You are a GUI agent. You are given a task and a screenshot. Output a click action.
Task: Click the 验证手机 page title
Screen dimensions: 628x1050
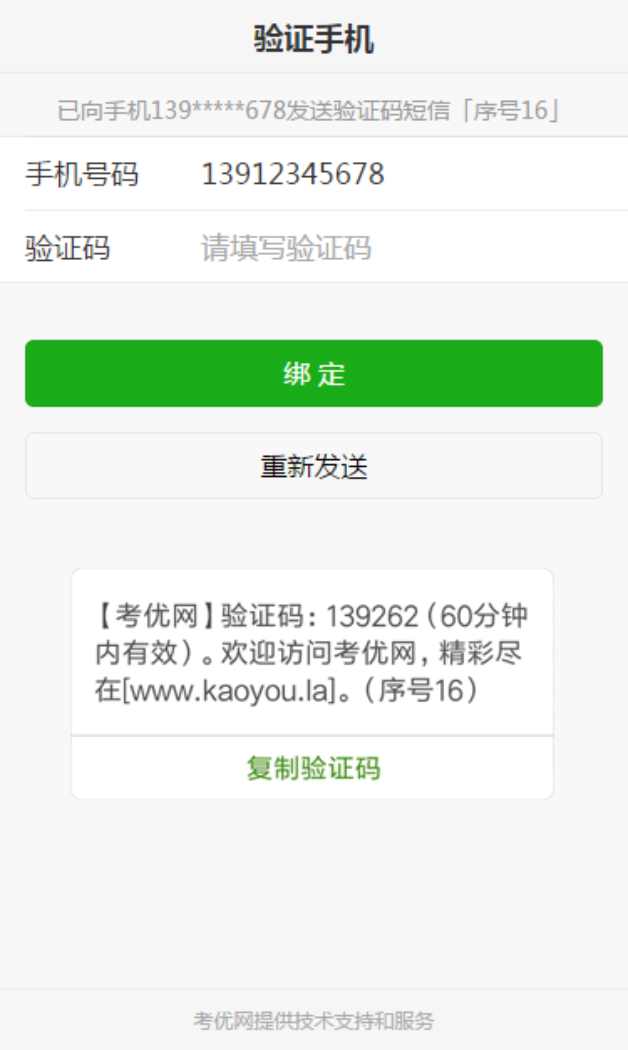[x=313, y=38]
